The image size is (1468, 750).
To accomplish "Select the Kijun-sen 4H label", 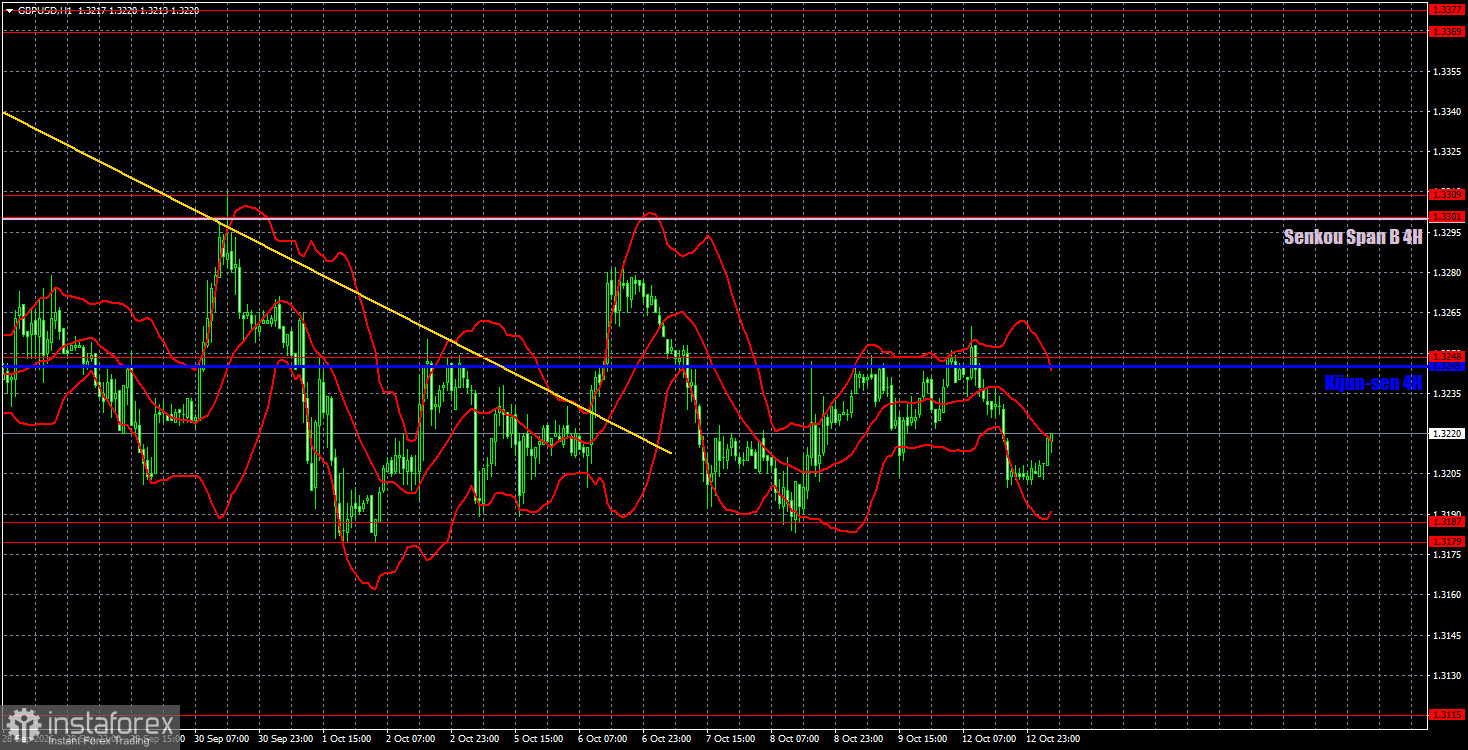I will (x=1373, y=382).
